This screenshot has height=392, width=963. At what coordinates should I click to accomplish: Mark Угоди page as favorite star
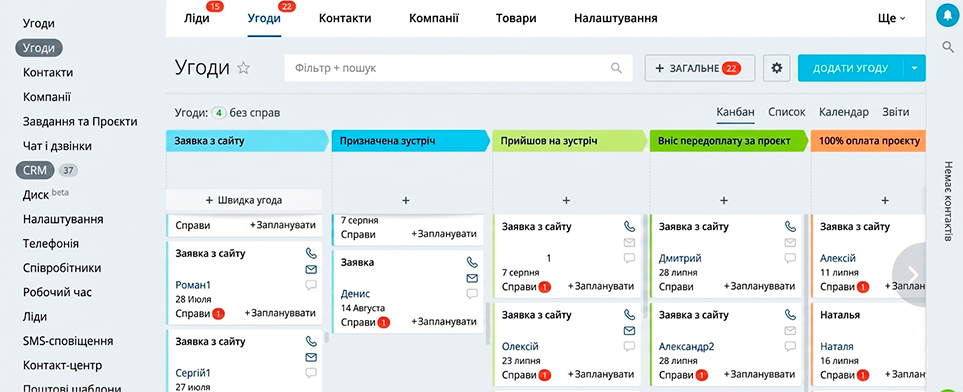pyautogui.click(x=244, y=68)
